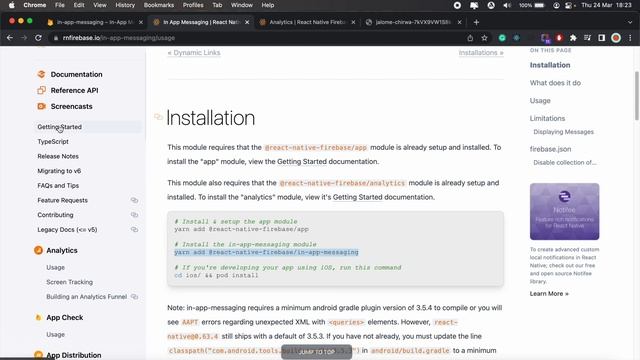This screenshot has height=360, width=640.
Task: Click the Apple menu icon
Action: (11, 5)
